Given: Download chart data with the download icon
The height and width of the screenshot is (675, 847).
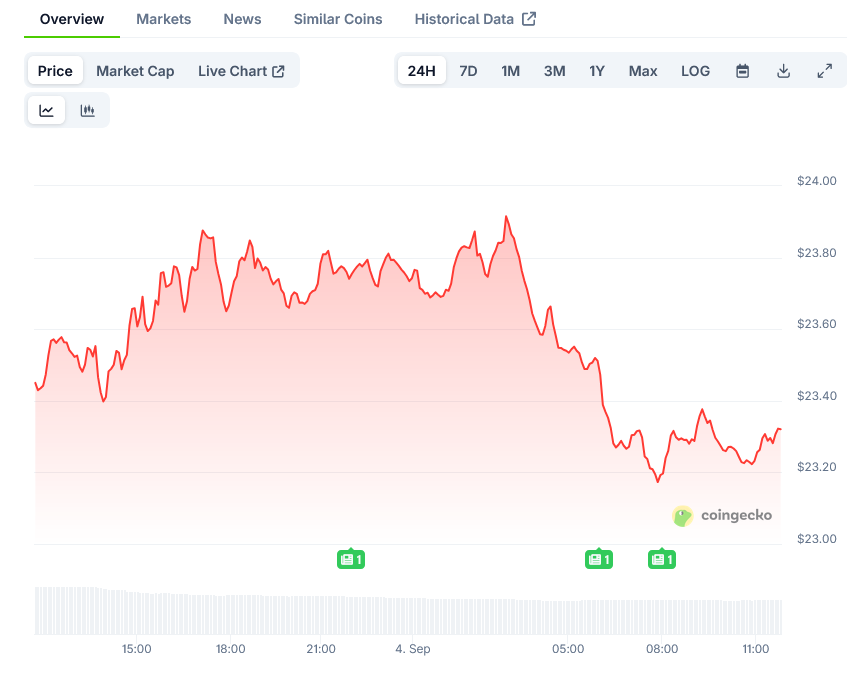Looking at the screenshot, I should 783,71.
